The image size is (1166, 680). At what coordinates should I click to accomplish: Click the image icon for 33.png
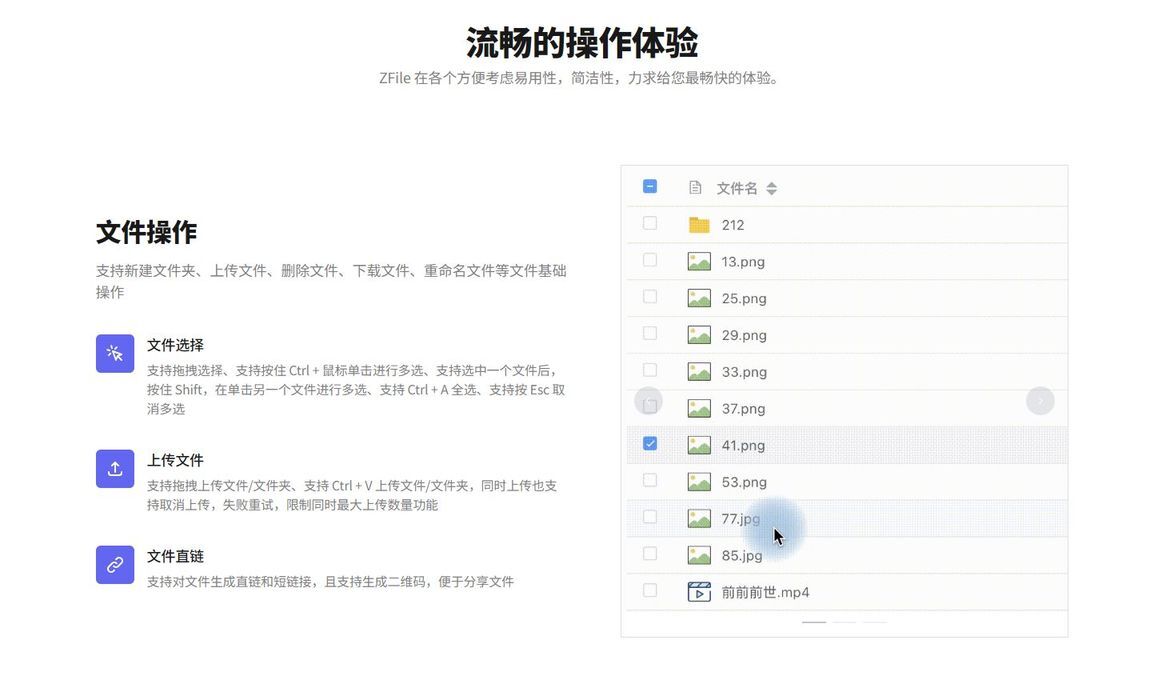[x=699, y=371]
